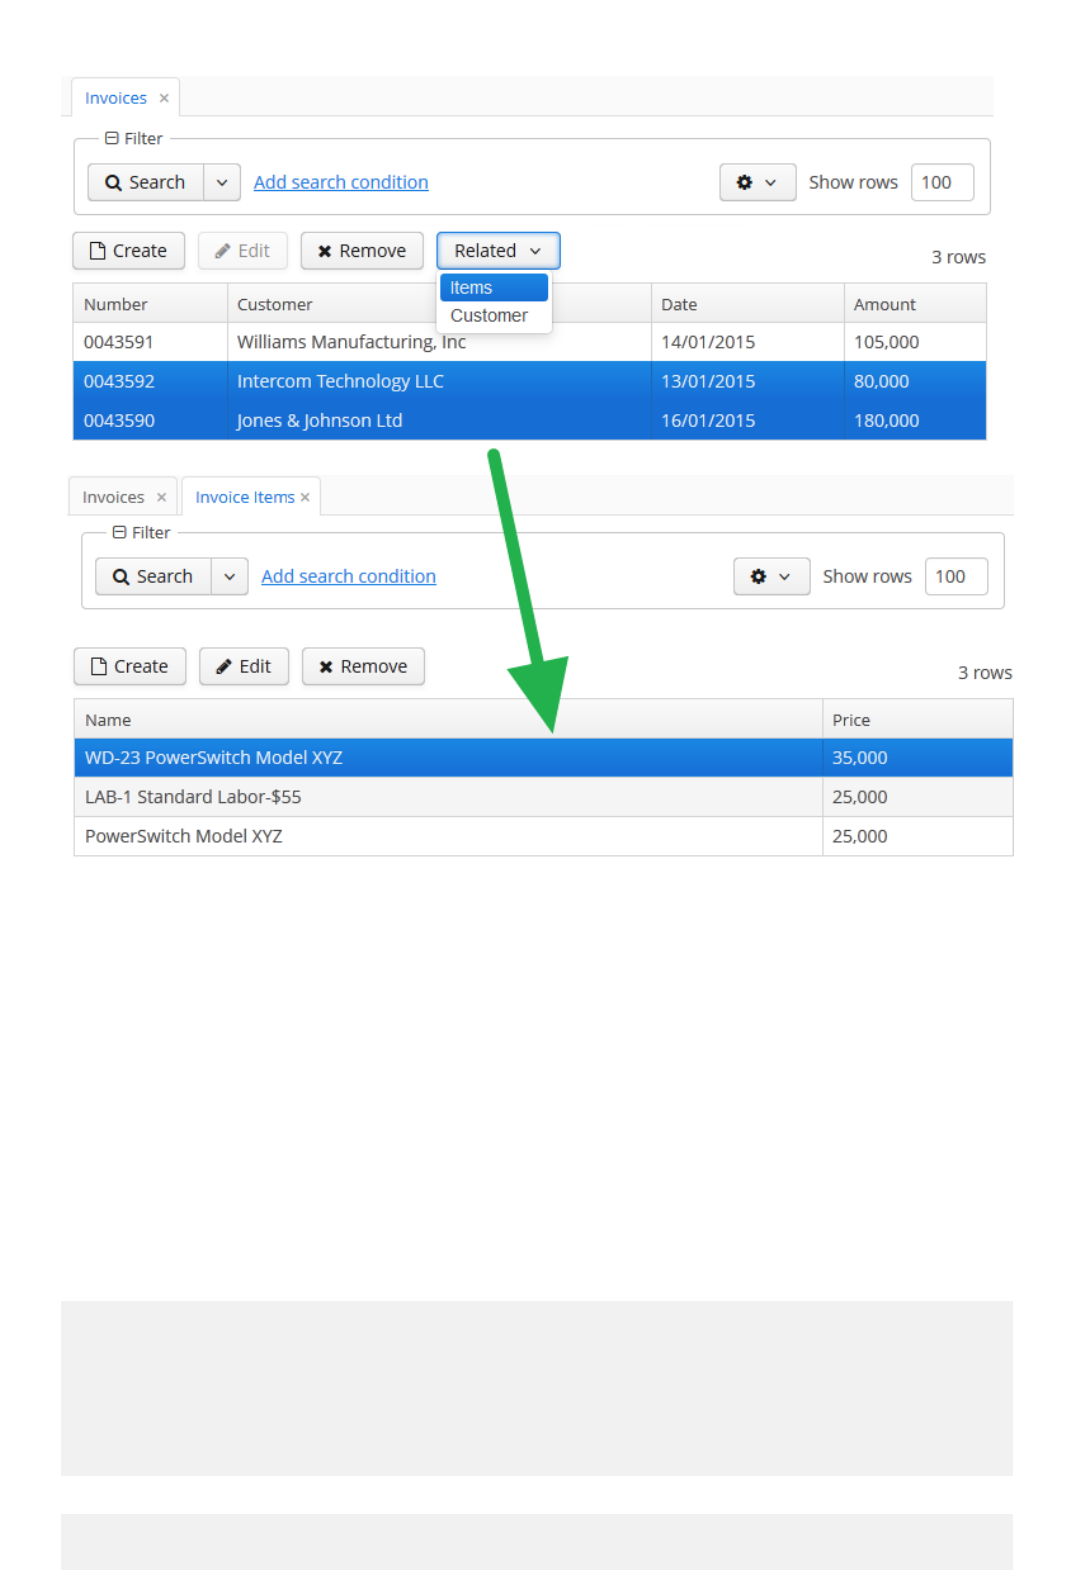Open Search dropdown arrow in Invoices panel
Image resolution: width=1075 pixels, height=1570 pixels.
click(x=222, y=182)
